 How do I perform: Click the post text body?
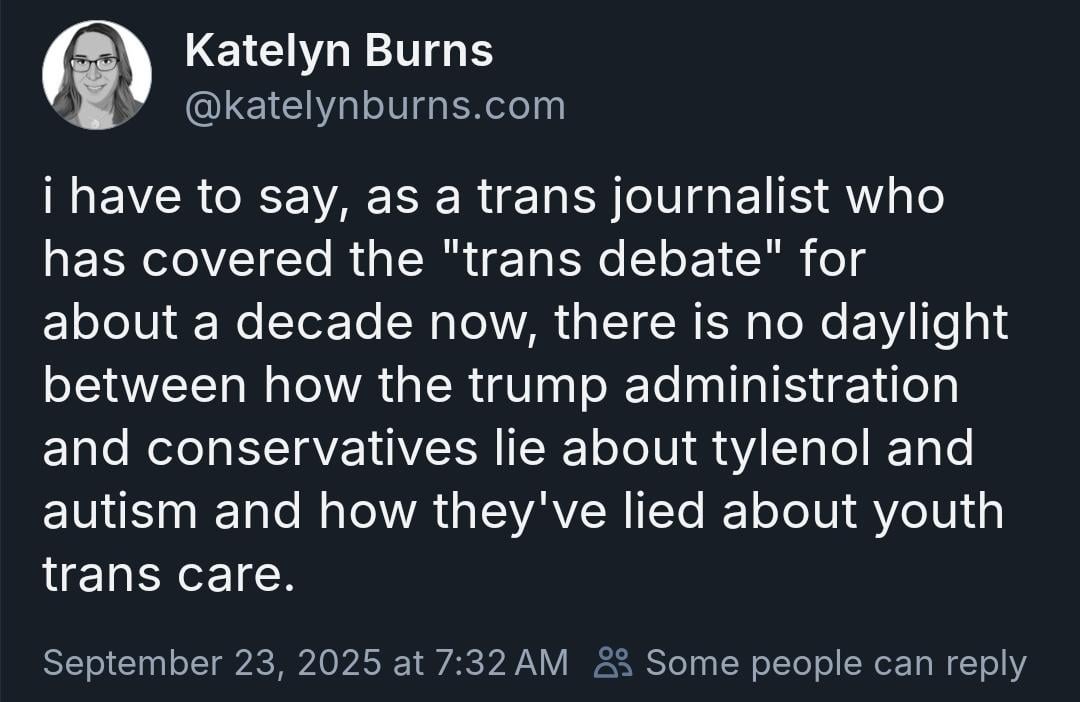pos(526,385)
